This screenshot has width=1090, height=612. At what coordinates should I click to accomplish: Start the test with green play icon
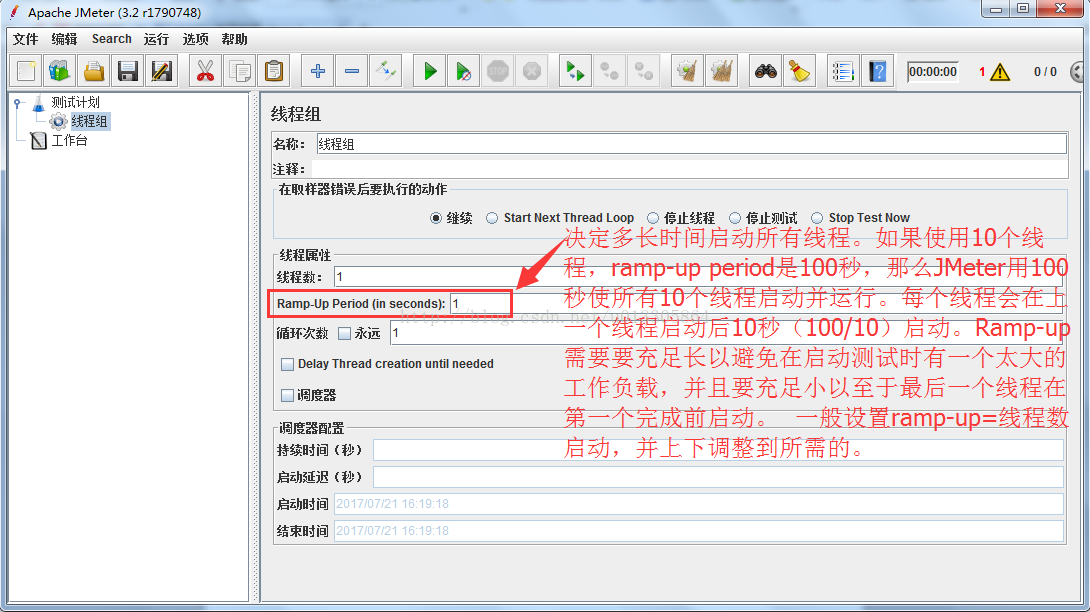tap(430, 71)
